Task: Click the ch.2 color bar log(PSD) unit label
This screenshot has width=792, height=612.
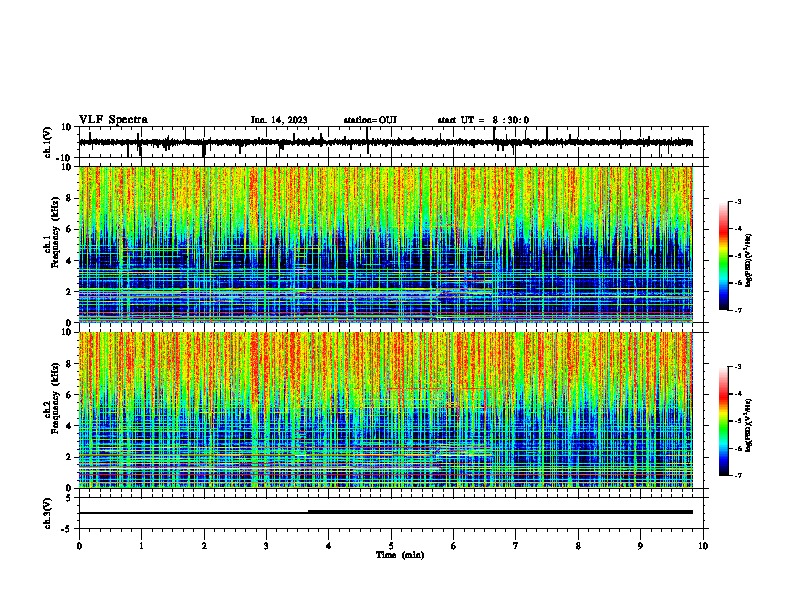Action: coord(749,425)
